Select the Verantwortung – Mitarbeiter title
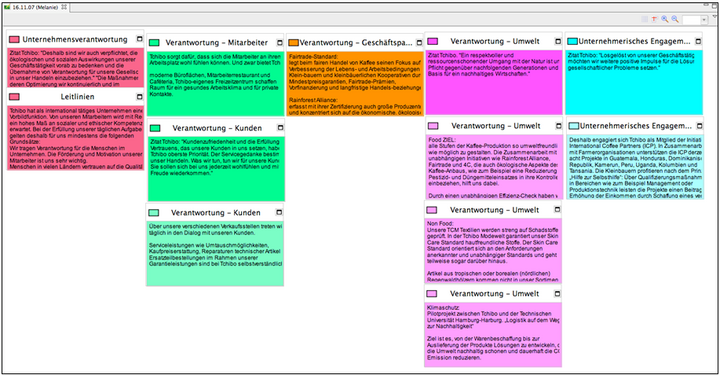Image resolution: width=720 pixels, height=375 pixels. [217, 43]
